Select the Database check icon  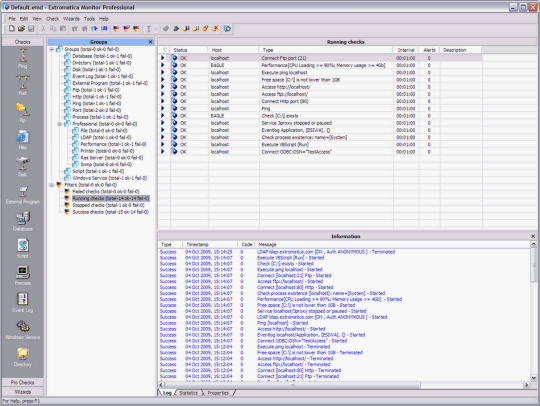pos(23,218)
